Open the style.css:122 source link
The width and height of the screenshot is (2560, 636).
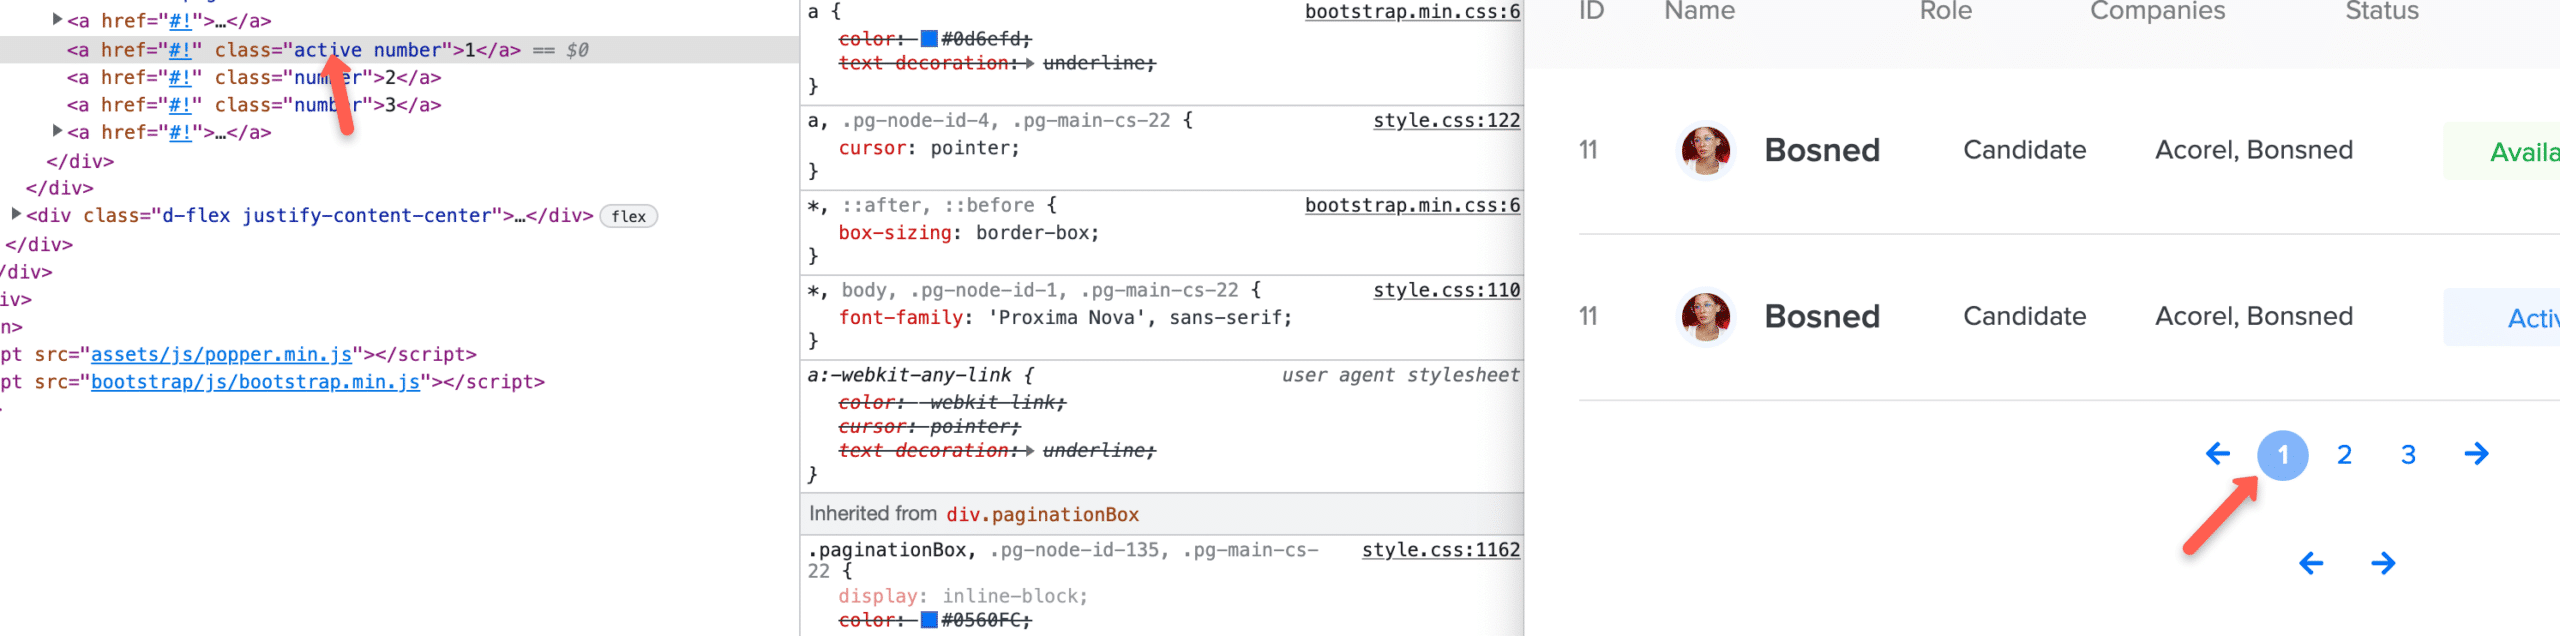tap(1446, 120)
